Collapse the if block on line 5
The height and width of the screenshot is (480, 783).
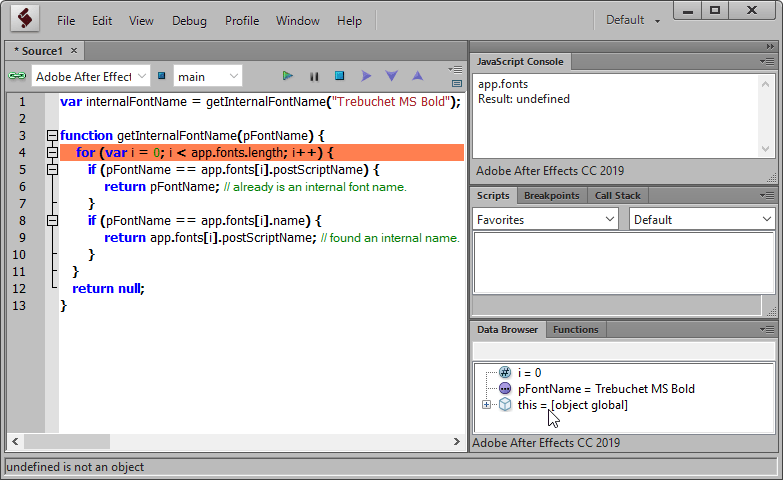coord(52,169)
